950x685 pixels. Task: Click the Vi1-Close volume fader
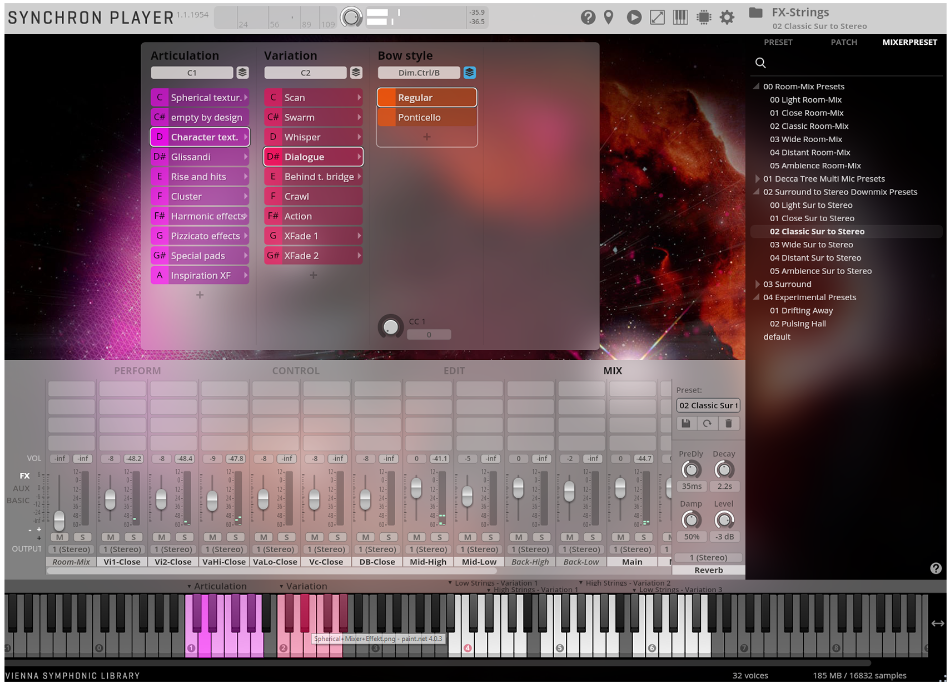click(110, 500)
